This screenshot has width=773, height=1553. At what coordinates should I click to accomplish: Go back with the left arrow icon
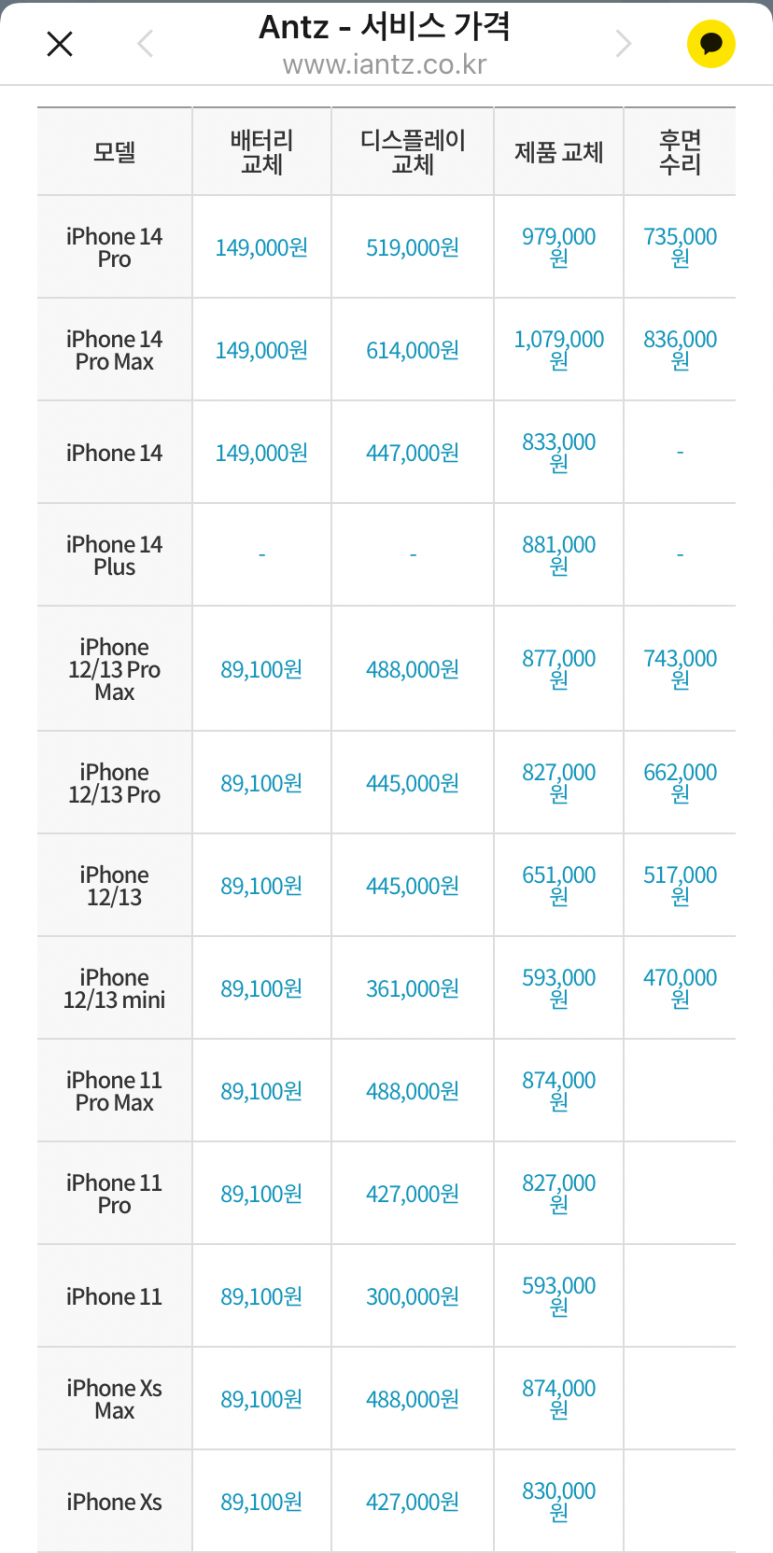click(x=146, y=44)
